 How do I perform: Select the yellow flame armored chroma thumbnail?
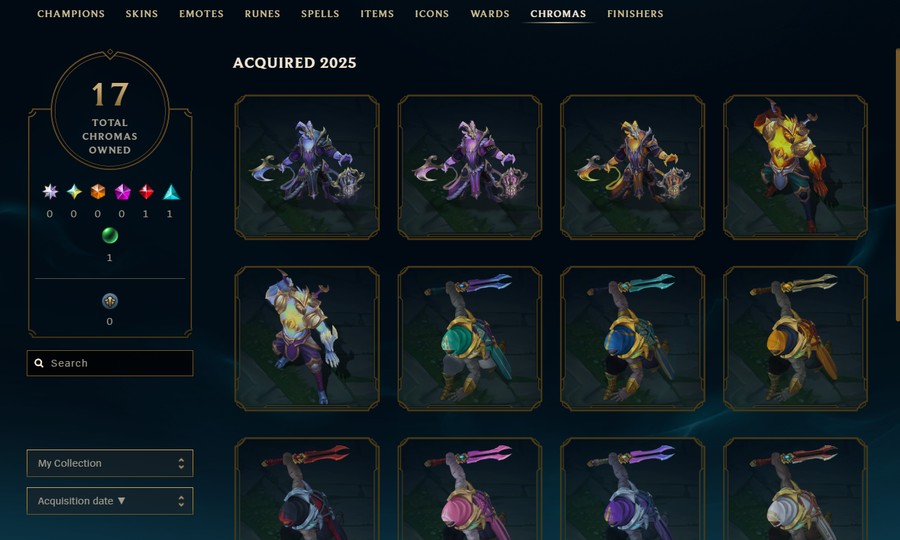[795, 167]
